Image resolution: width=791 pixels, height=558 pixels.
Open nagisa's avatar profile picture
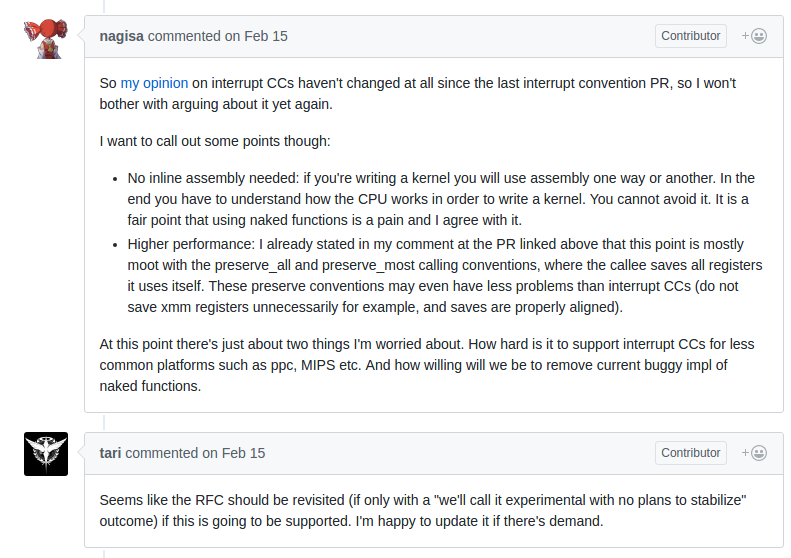[x=46, y=38]
